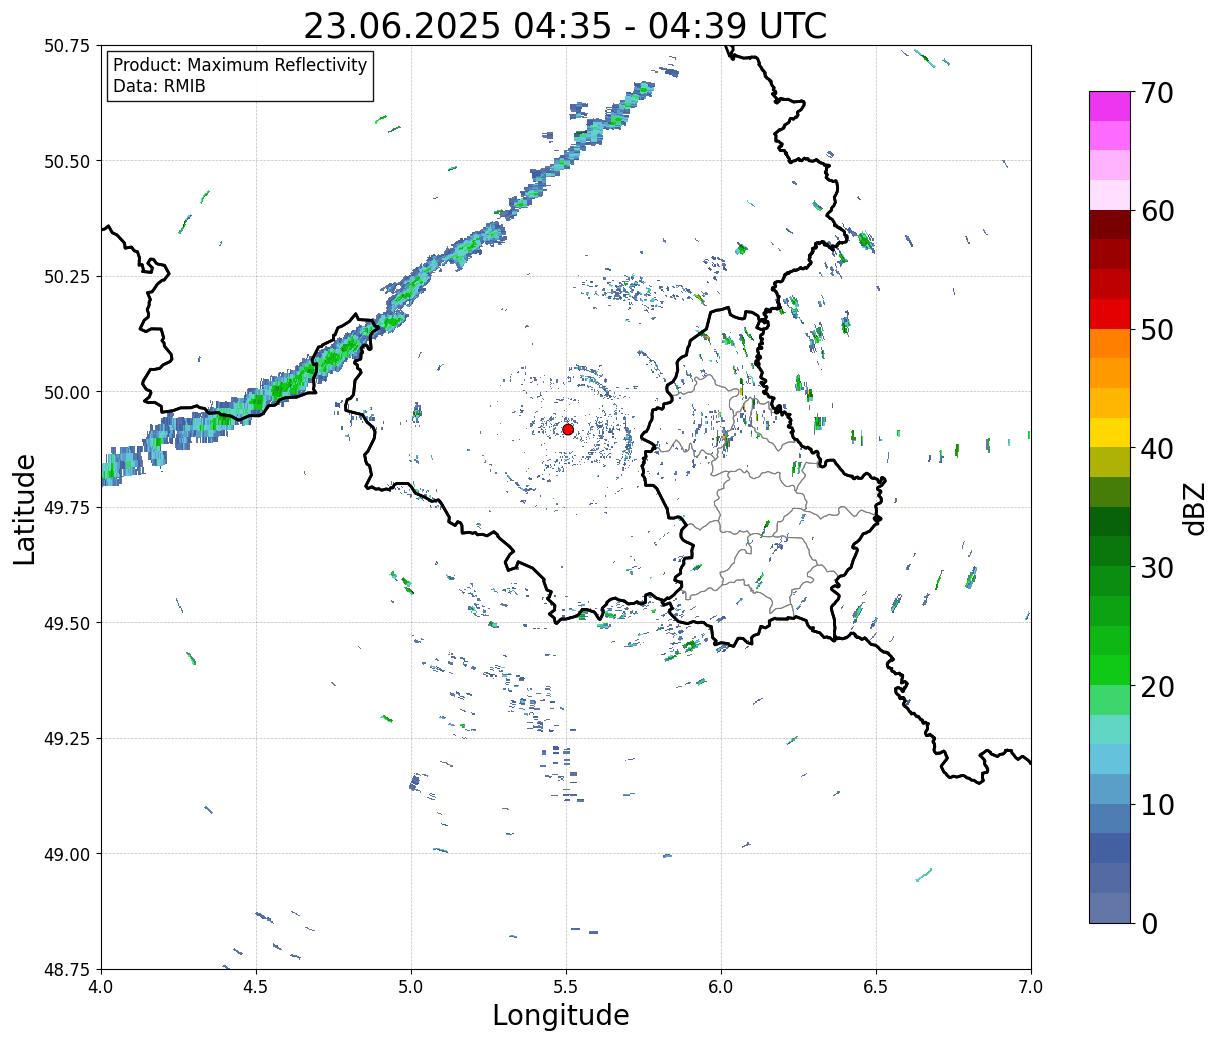Viewport: 1219px width, 1040px height.
Task: Click the 'Data: RMIB' text
Action: [x=159, y=87]
